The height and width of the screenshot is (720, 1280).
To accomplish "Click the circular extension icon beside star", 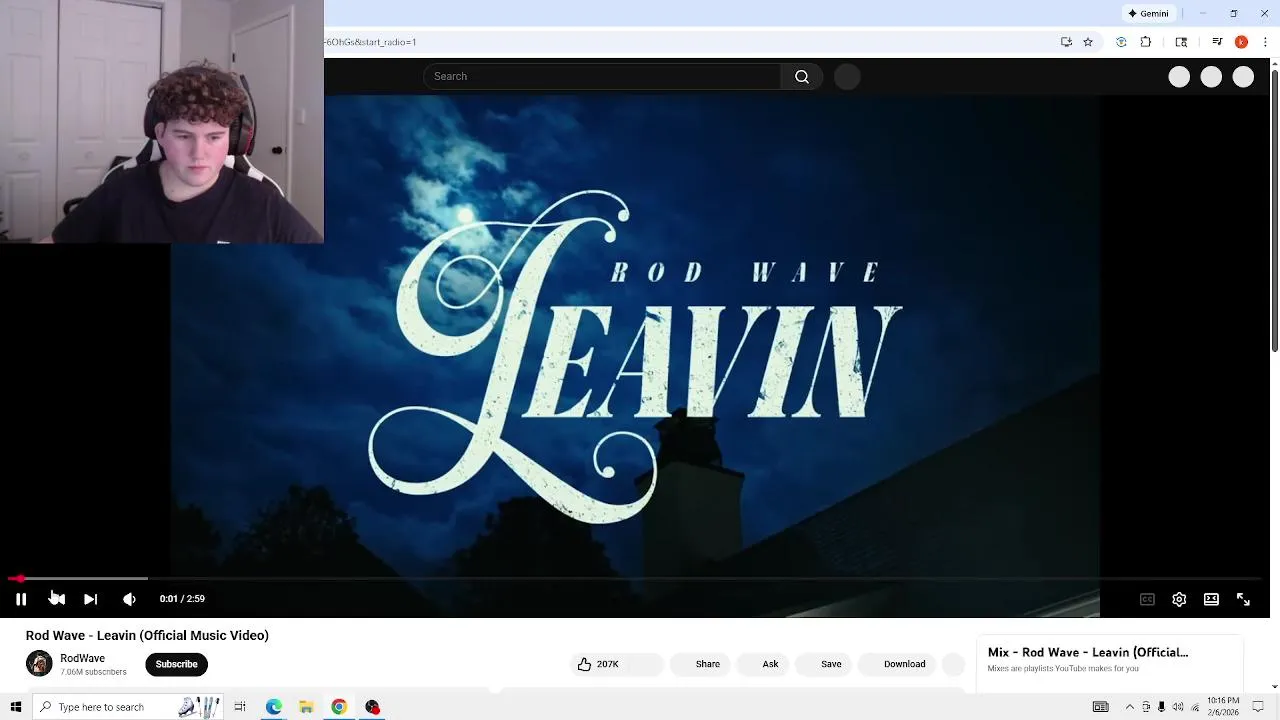I will (x=1121, y=42).
